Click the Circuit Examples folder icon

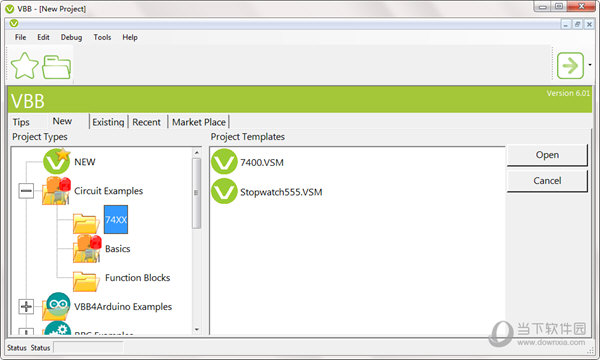[x=56, y=191]
